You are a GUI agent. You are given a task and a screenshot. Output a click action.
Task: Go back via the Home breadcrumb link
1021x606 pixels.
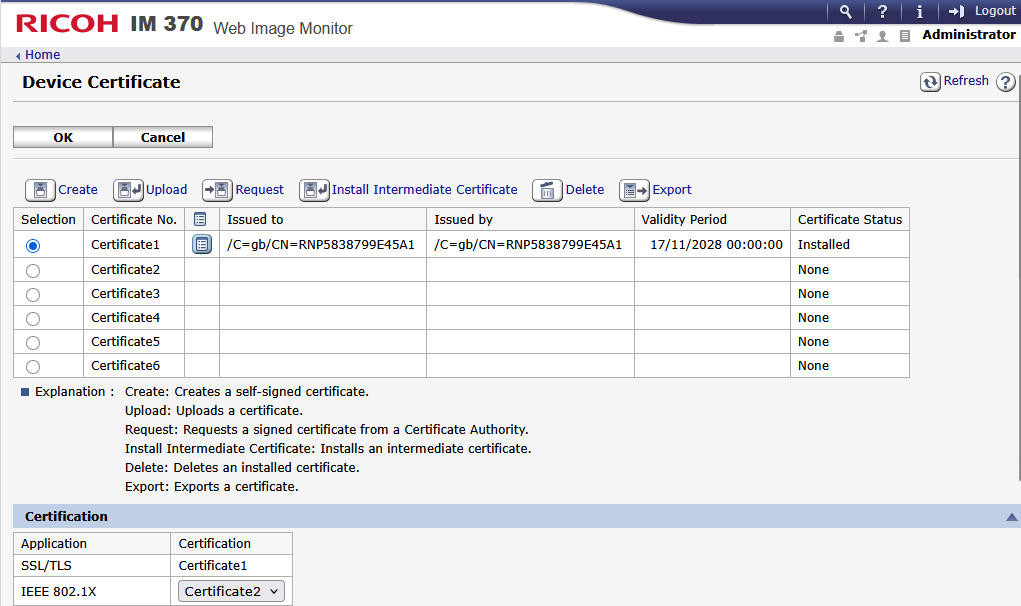pos(42,55)
